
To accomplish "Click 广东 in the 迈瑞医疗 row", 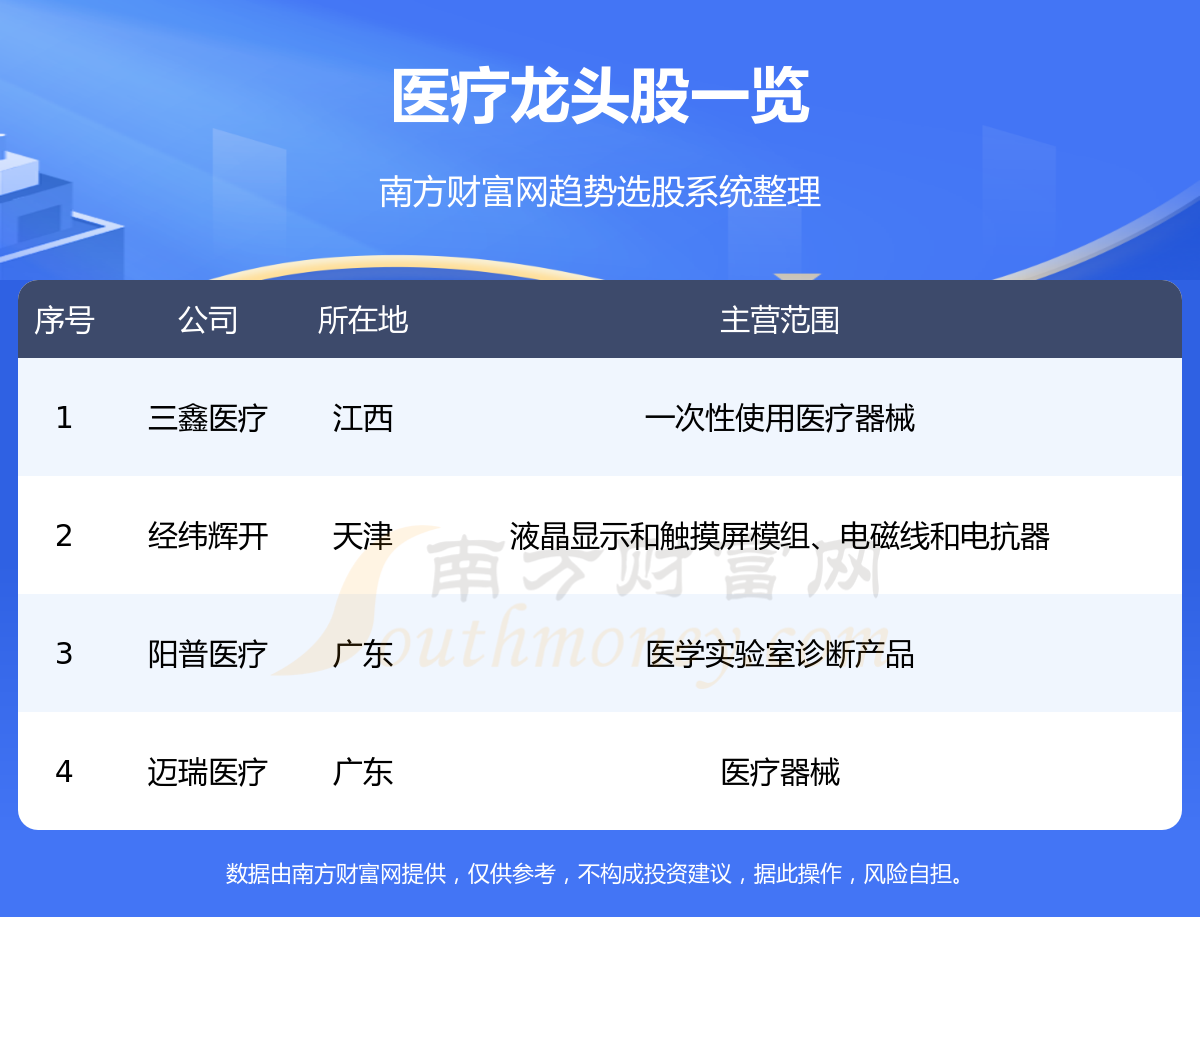I will (x=362, y=772).
